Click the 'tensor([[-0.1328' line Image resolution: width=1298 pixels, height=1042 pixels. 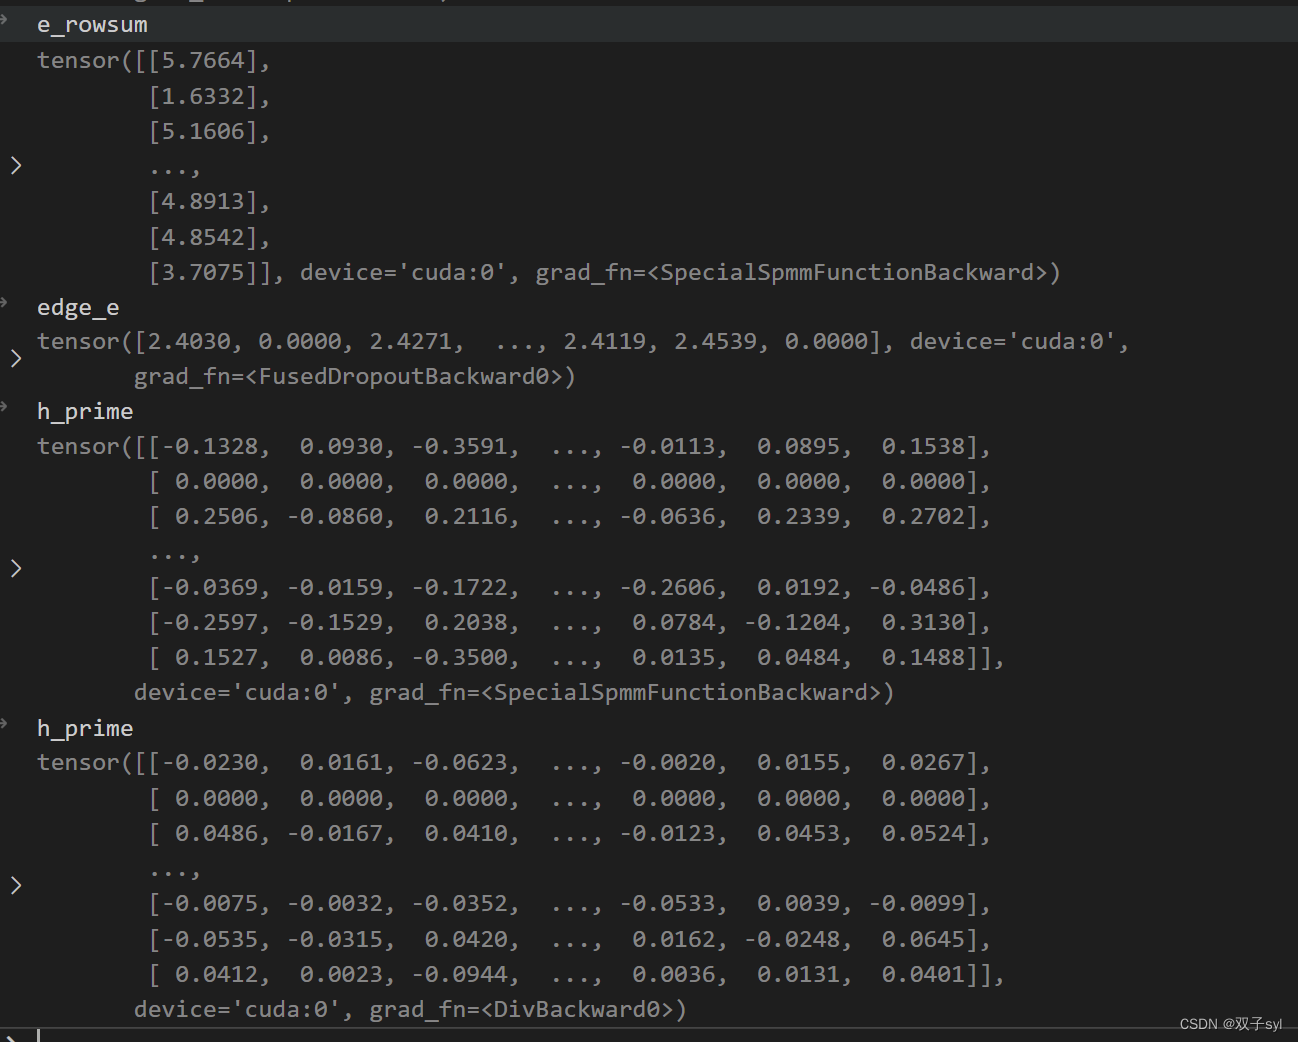[514, 447]
